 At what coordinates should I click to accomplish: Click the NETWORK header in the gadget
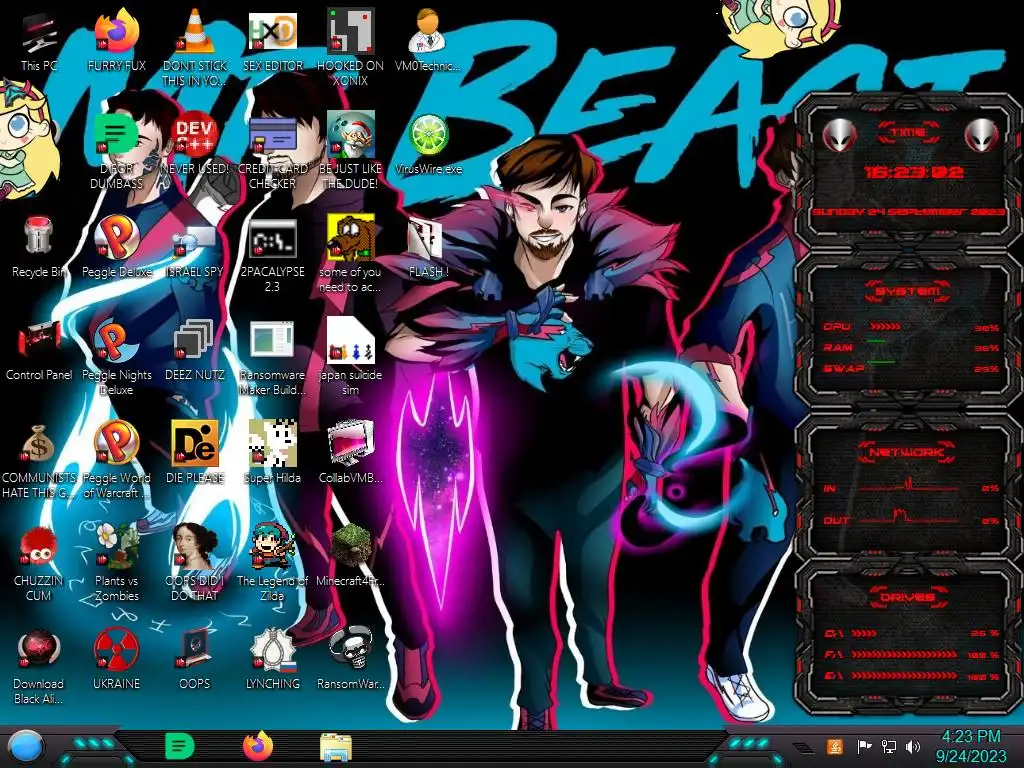click(907, 452)
